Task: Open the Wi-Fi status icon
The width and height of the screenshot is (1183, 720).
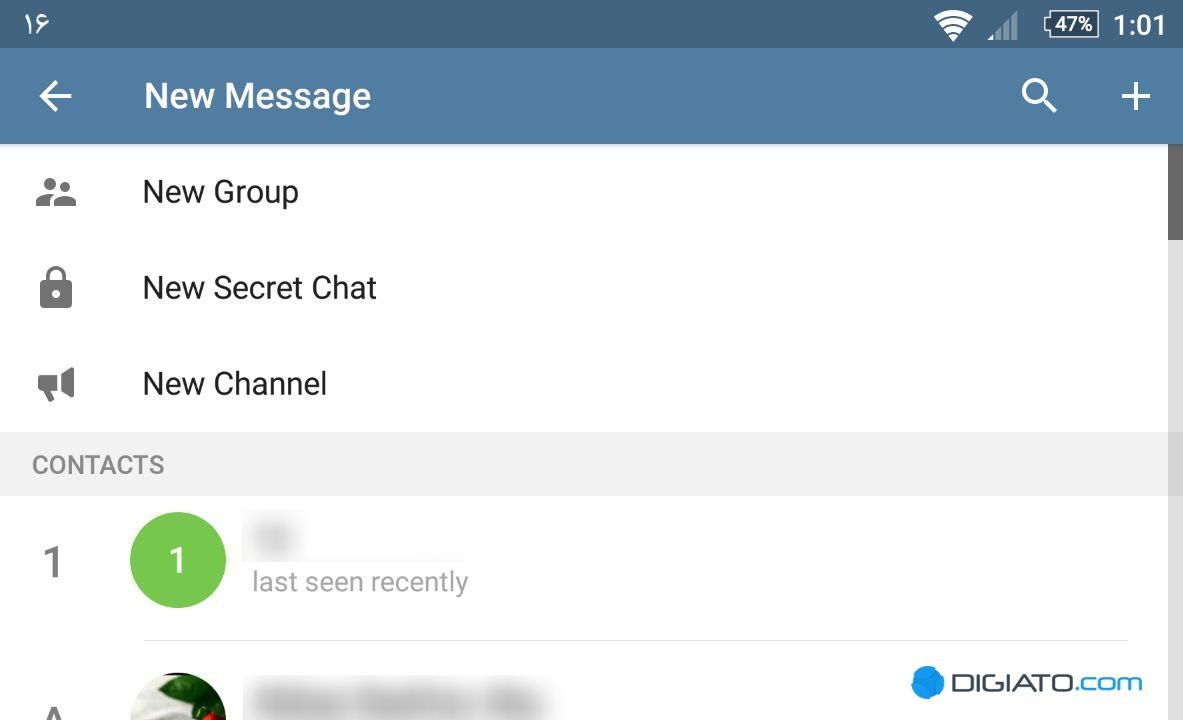Action: pyautogui.click(x=953, y=25)
